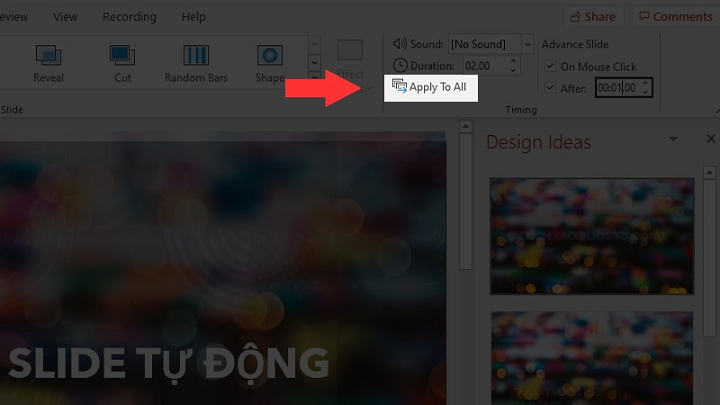
Task: Click the Sound speaker icon
Action: pos(399,44)
